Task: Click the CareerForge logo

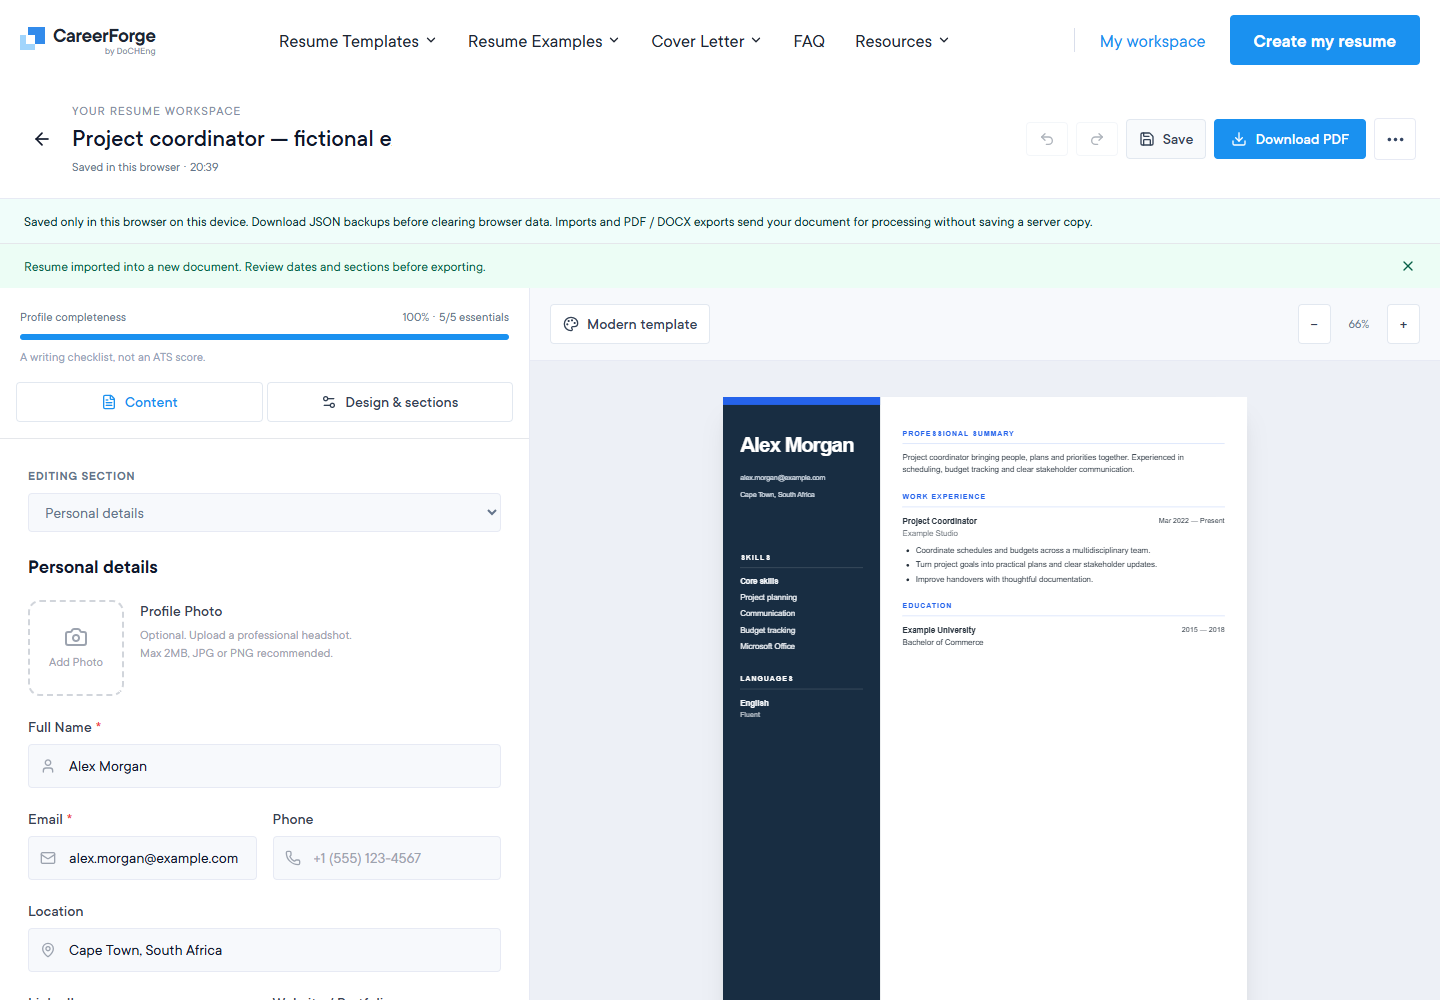Action: point(88,40)
